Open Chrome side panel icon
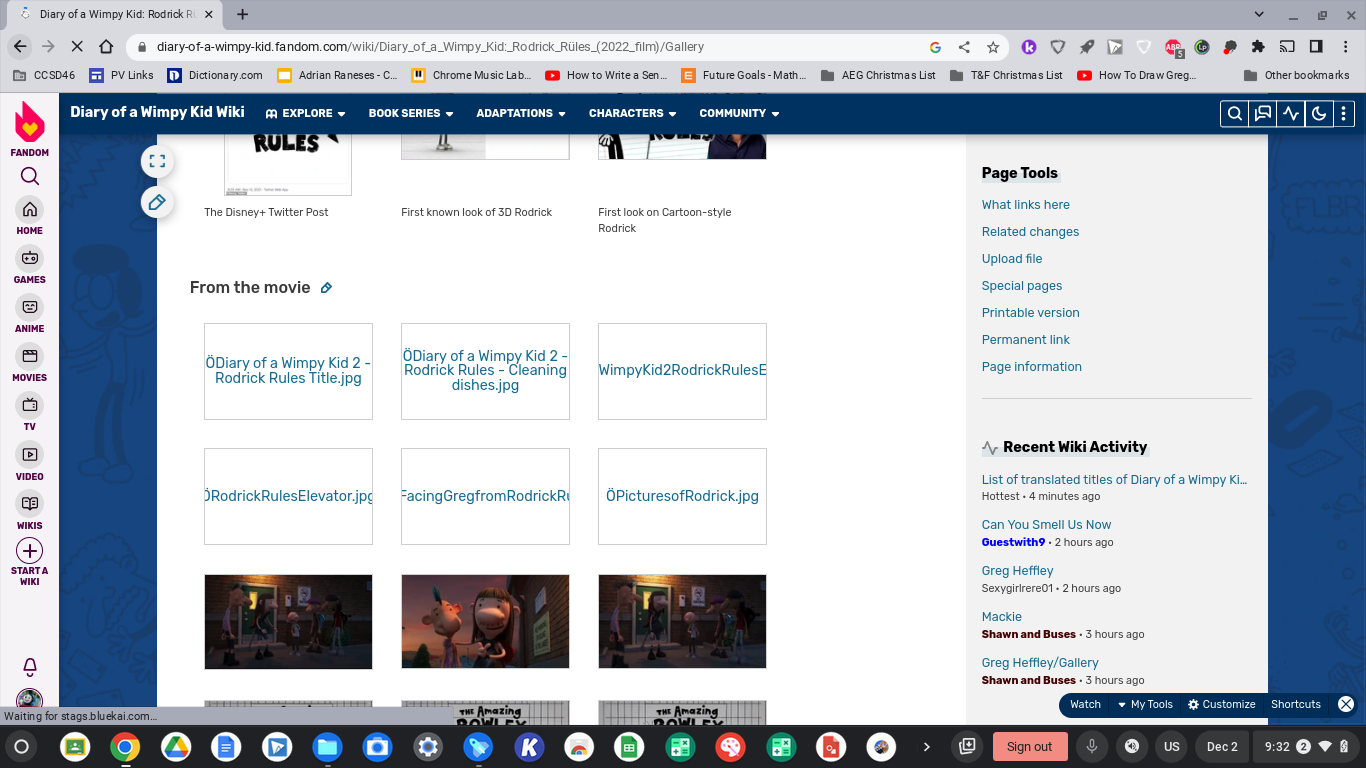Viewport: 1366px width, 768px height. 1316,47
